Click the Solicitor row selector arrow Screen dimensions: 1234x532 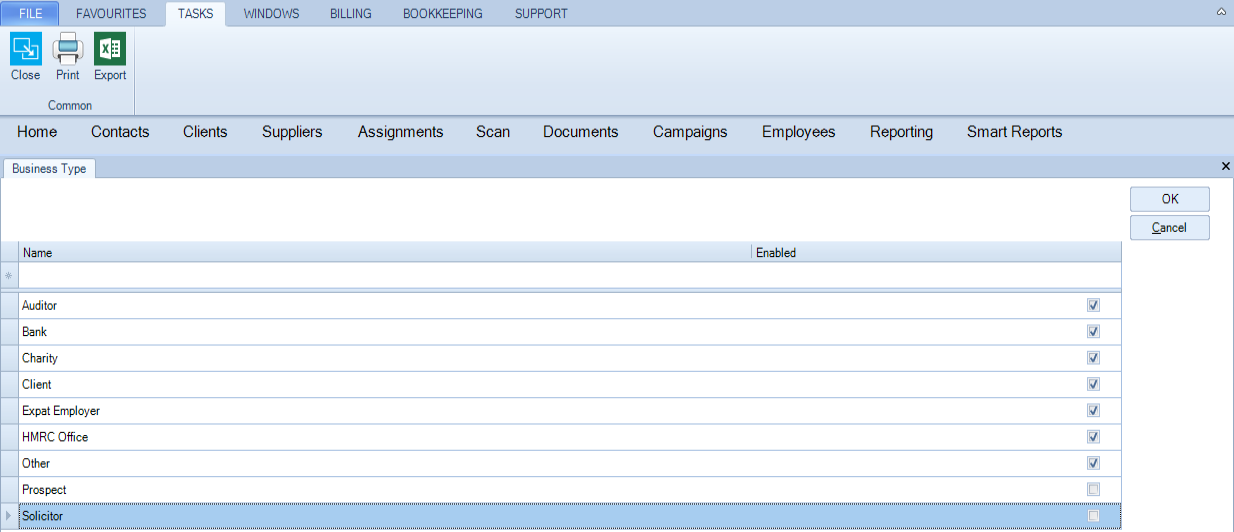click(9, 516)
